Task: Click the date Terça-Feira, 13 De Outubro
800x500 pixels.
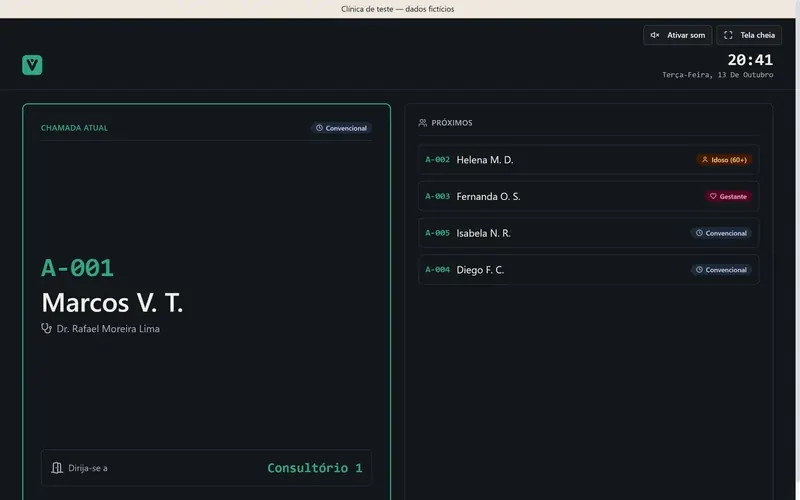Action: point(717,75)
